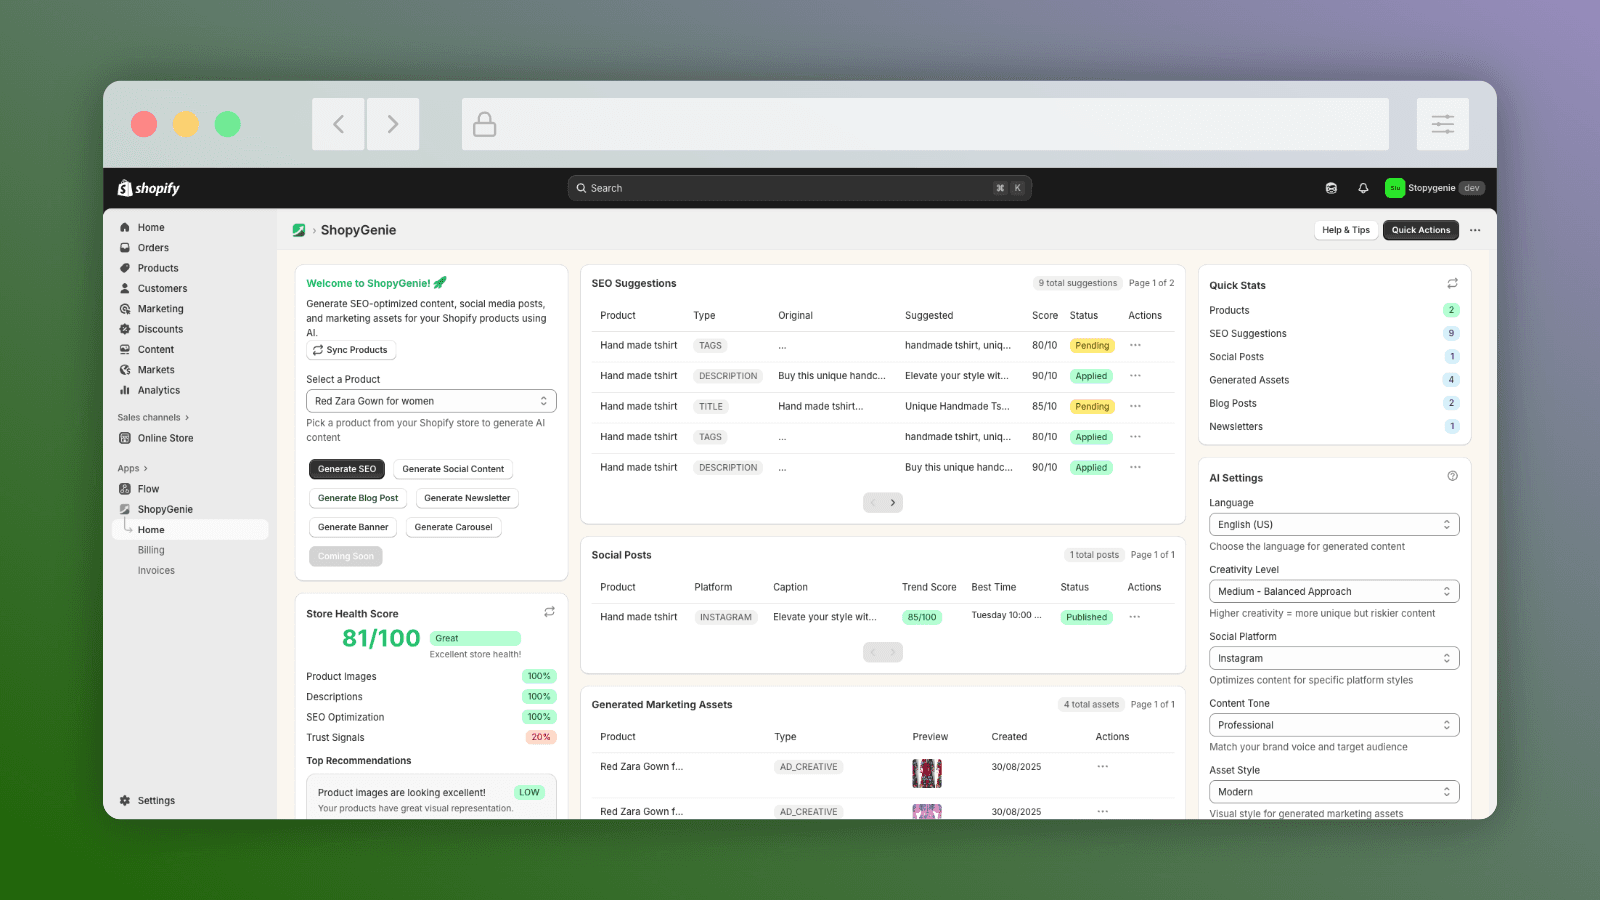Click the Products tag icon in sidebar

point(125,268)
